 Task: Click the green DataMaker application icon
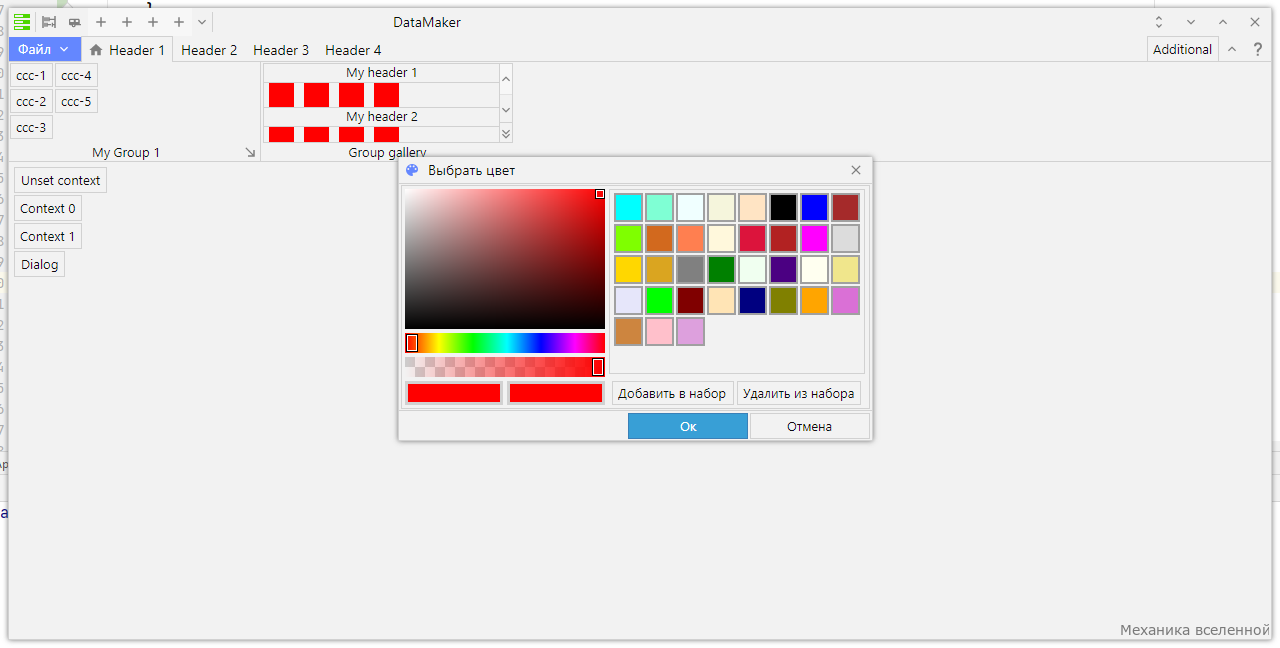click(x=22, y=22)
